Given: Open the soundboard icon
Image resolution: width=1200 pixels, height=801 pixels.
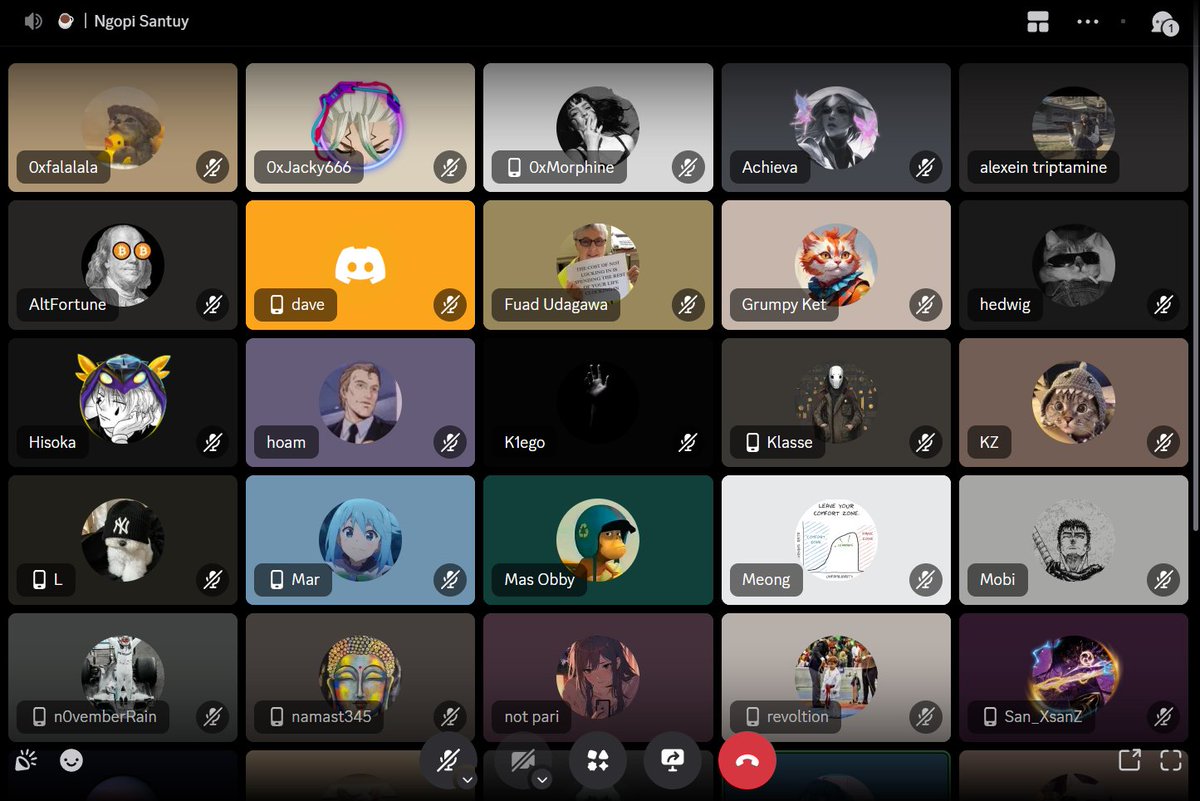Looking at the screenshot, I should [x=26, y=761].
